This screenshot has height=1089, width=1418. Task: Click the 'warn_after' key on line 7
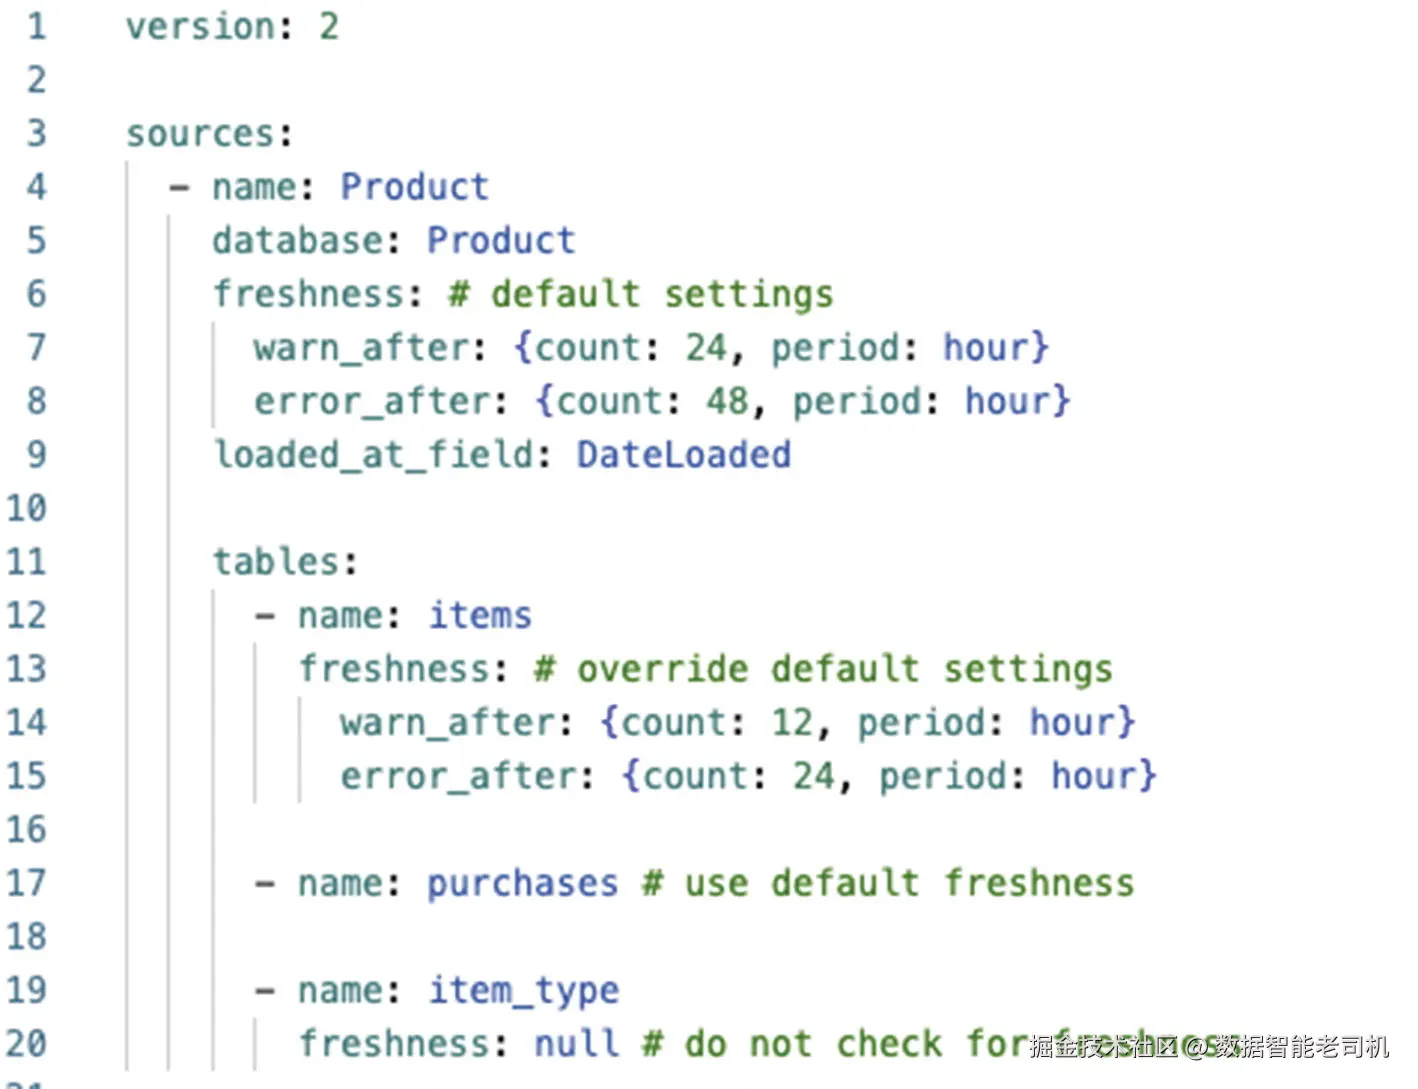coord(361,348)
